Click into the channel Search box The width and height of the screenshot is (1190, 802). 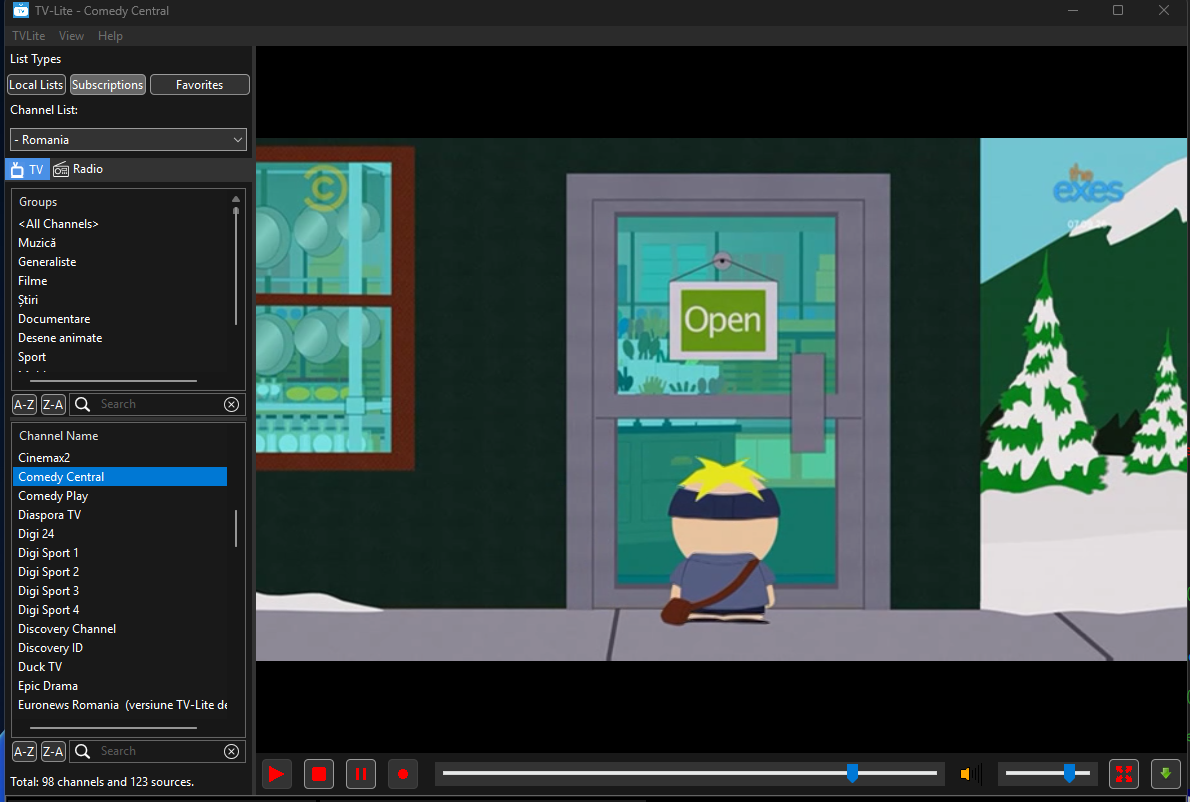[x=158, y=751]
